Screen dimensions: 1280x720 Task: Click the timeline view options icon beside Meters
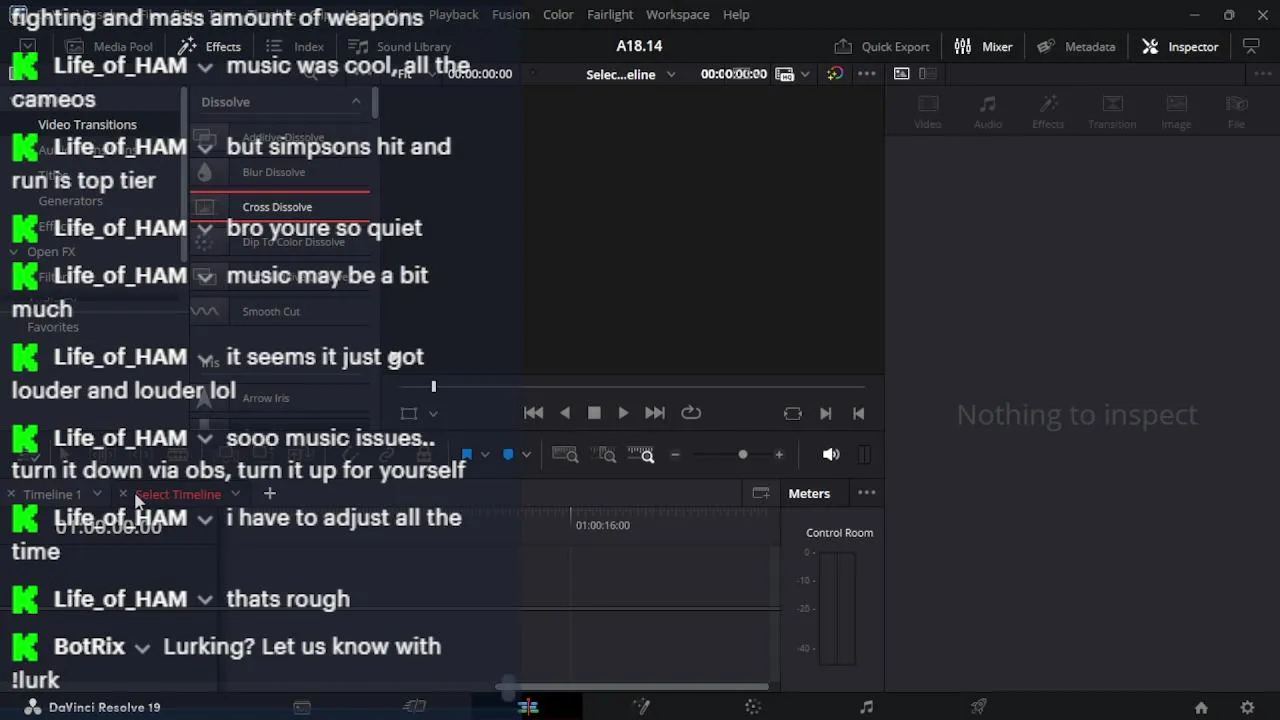point(761,493)
